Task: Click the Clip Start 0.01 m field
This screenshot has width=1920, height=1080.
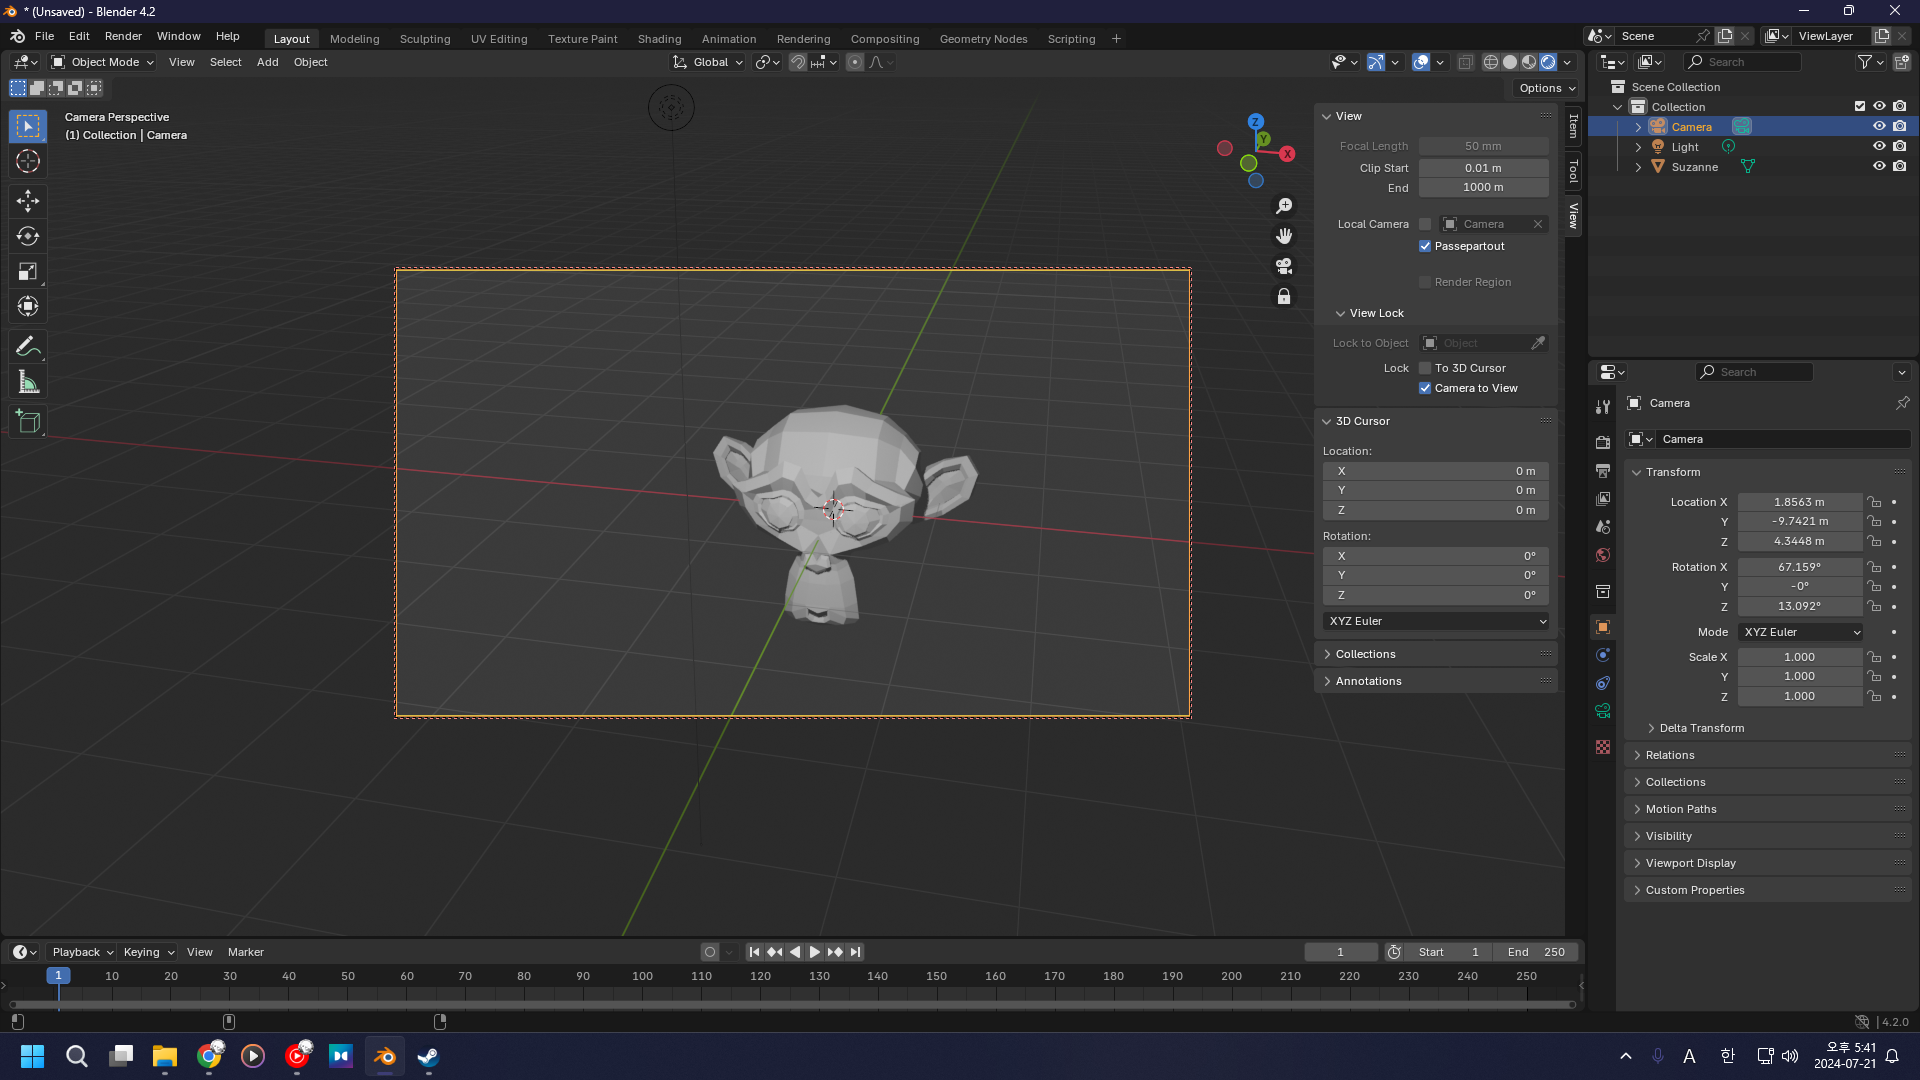Action: click(x=1483, y=168)
